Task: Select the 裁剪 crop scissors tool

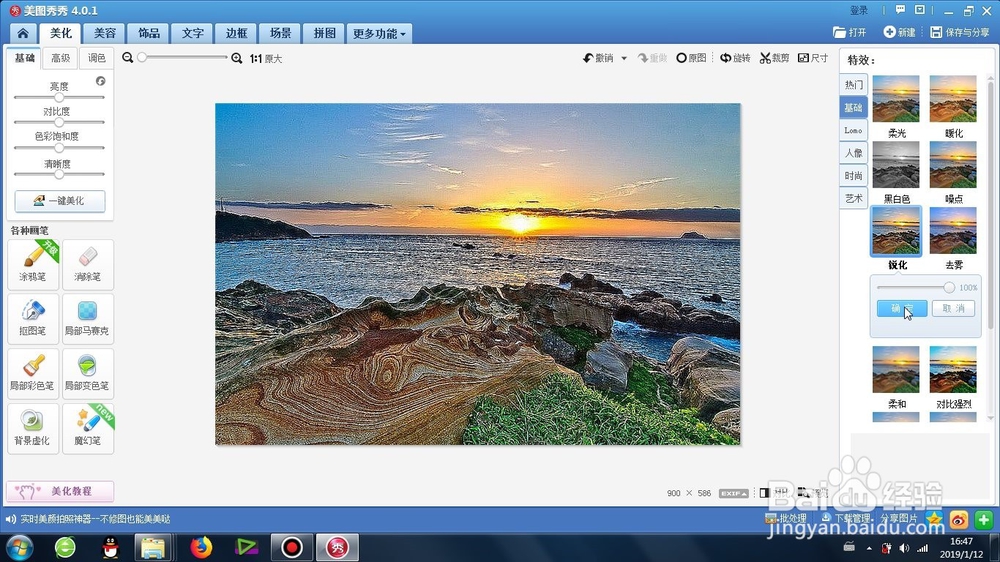Action: click(x=774, y=58)
